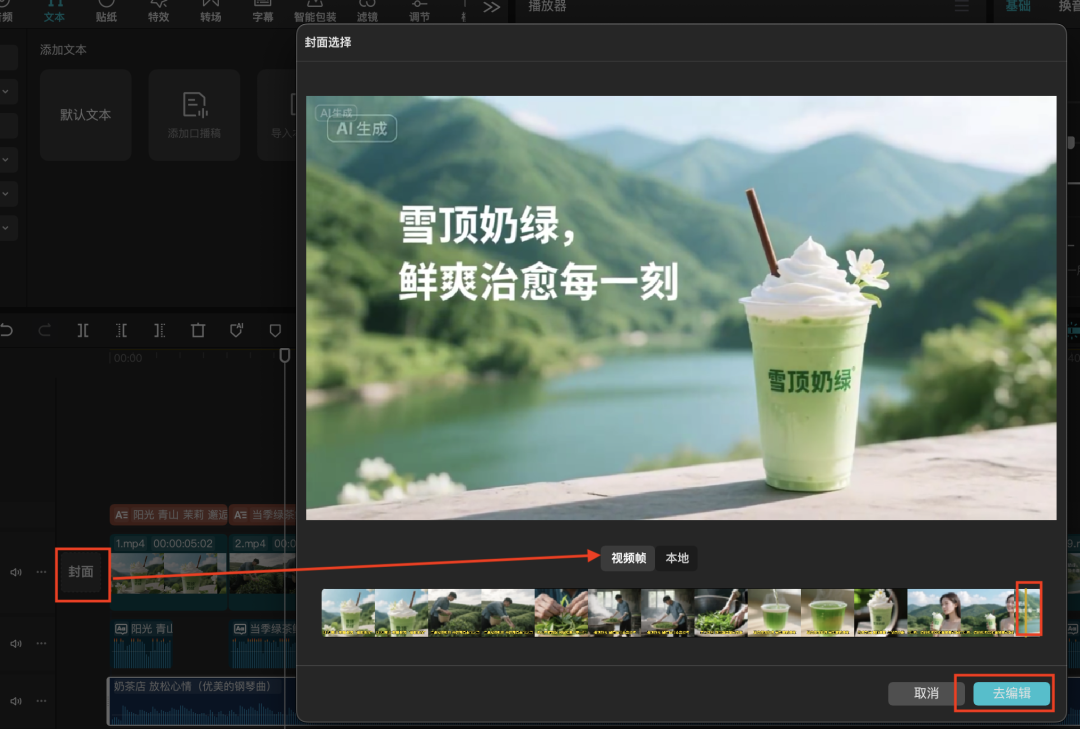Image resolution: width=1080 pixels, height=729 pixels.
Task: Mute the 奶茶店钢琴曲 music track
Action: tap(16, 701)
